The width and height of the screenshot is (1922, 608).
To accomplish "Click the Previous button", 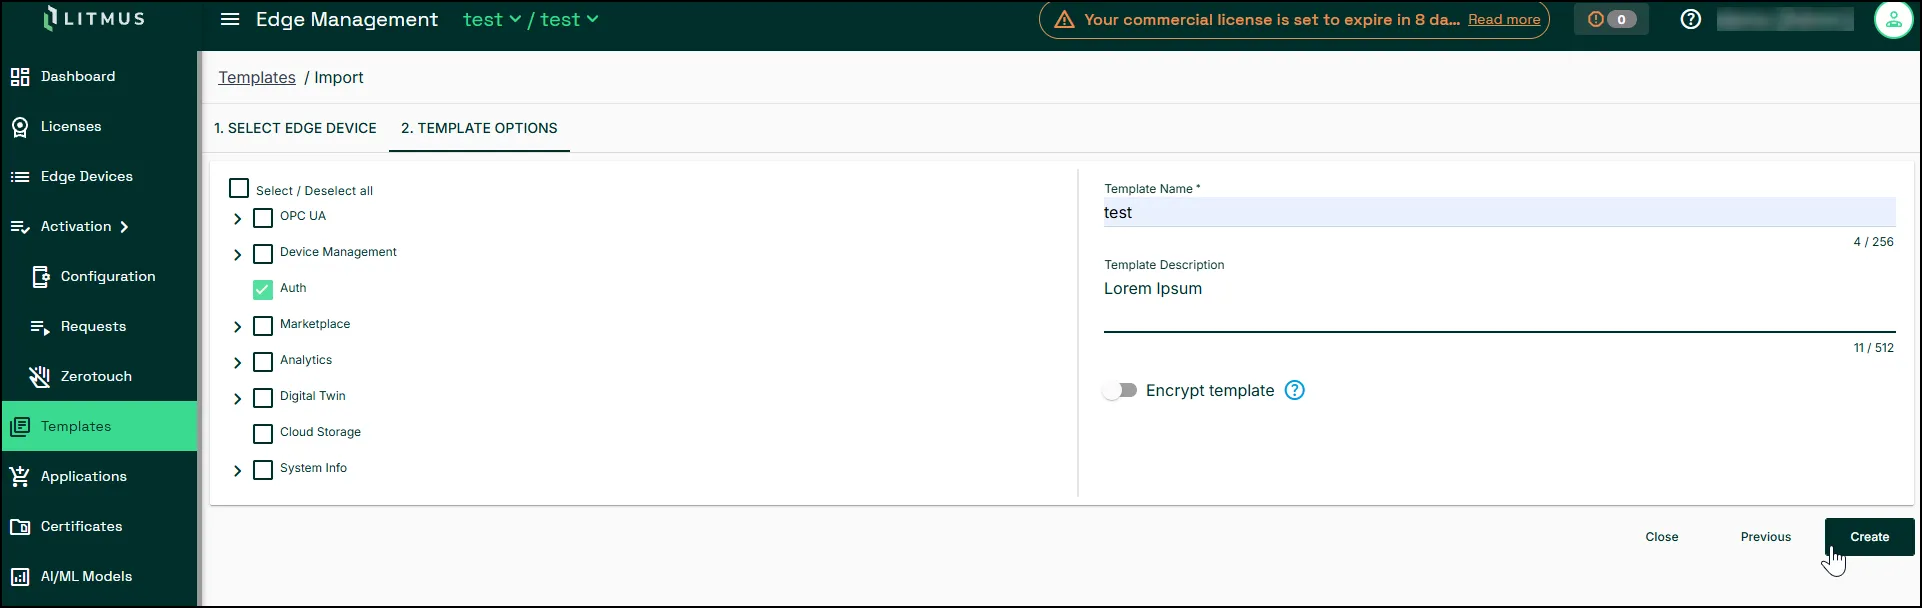I will click(1765, 537).
